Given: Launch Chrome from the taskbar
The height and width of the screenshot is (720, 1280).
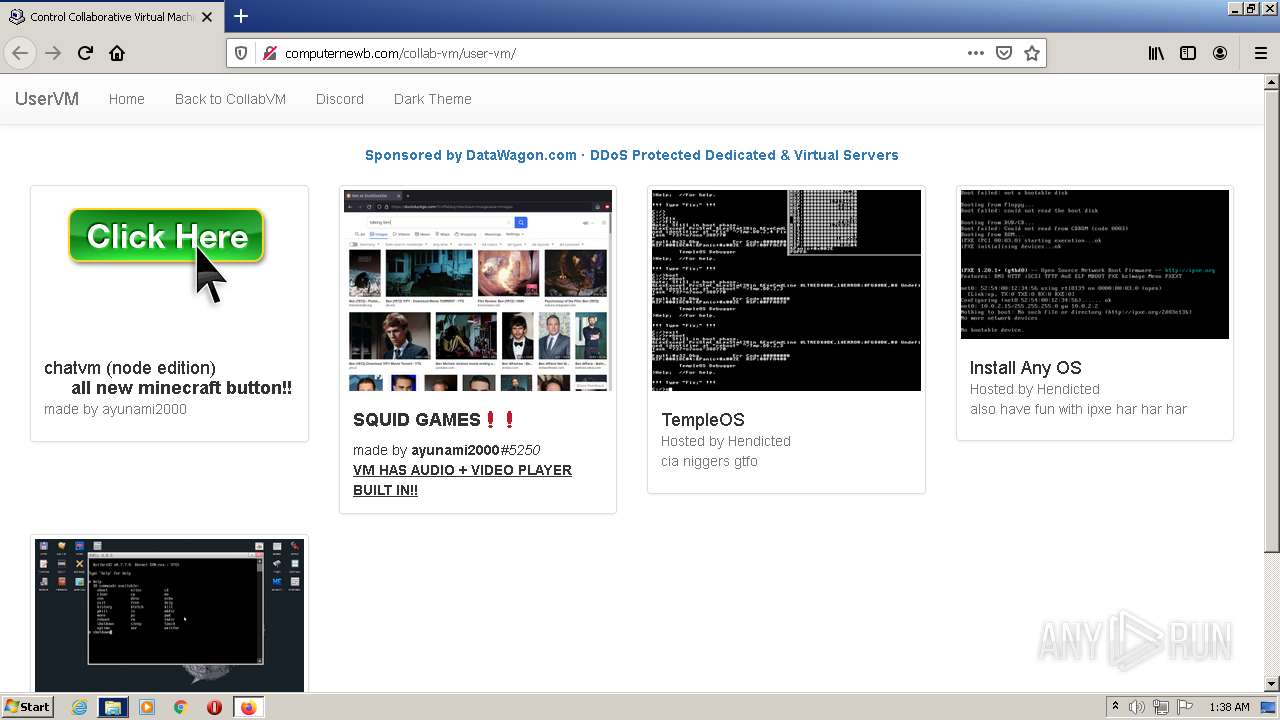Looking at the screenshot, I should coord(181,707).
